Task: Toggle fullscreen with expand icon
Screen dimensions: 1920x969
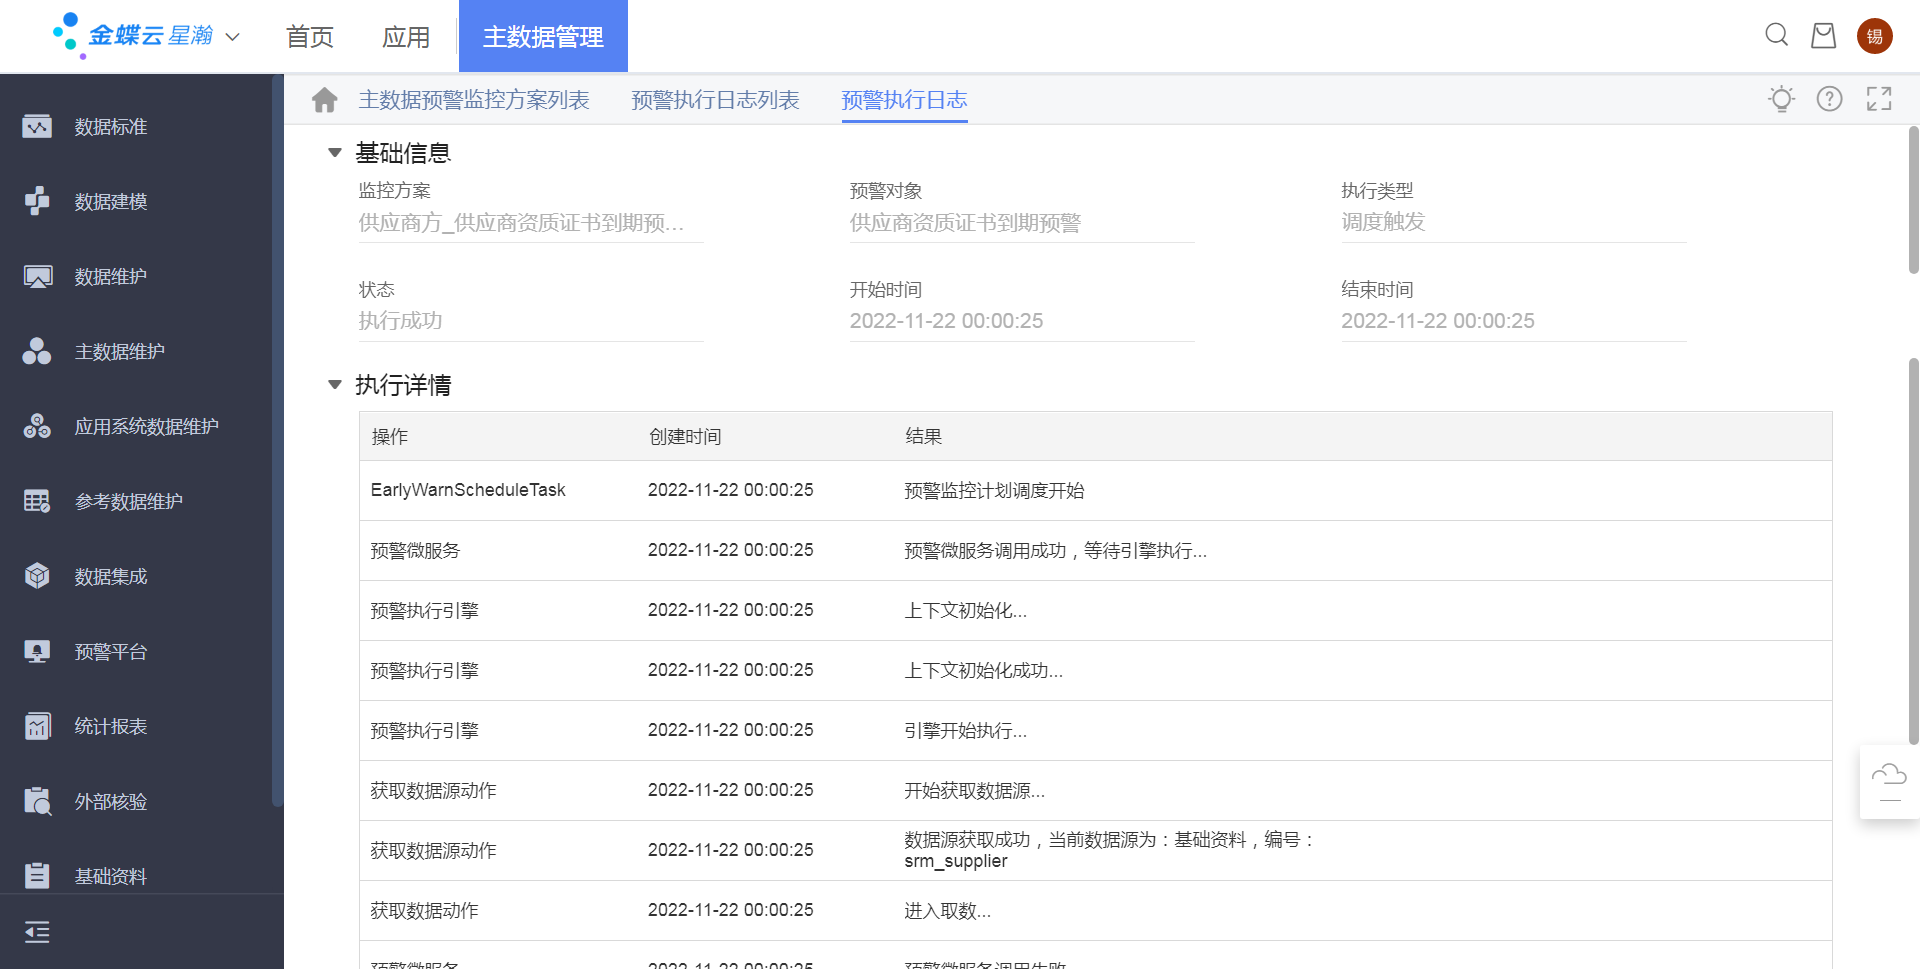Action: (1879, 99)
